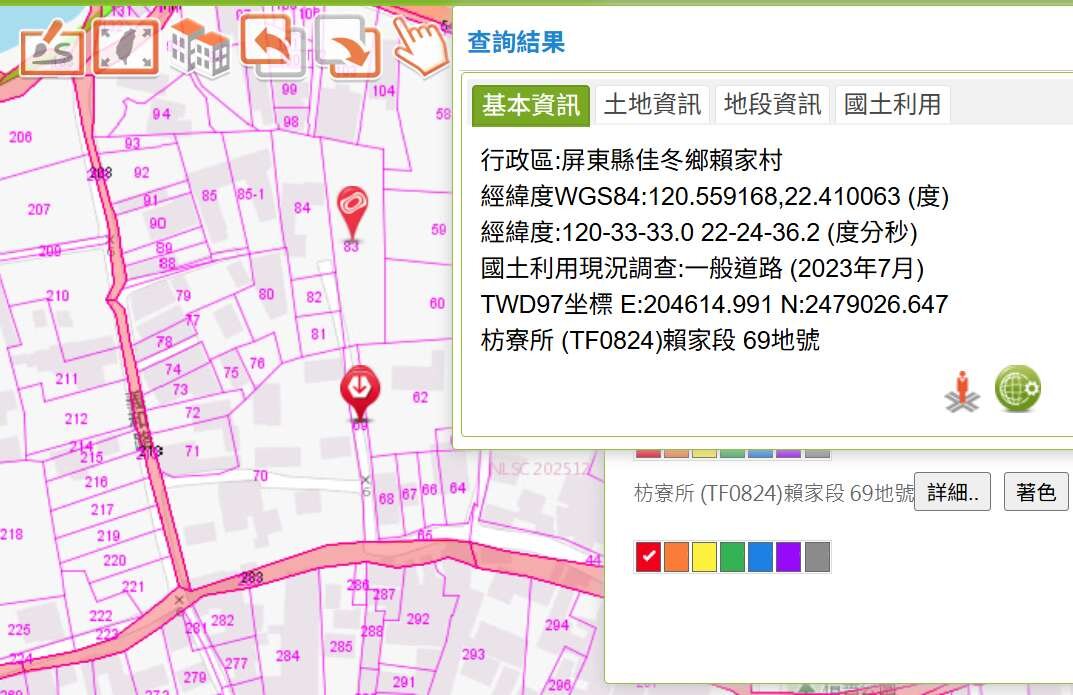Choose the yellow color swatch
This screenshot has width=1073, height=695.
(x=704, y=557)
